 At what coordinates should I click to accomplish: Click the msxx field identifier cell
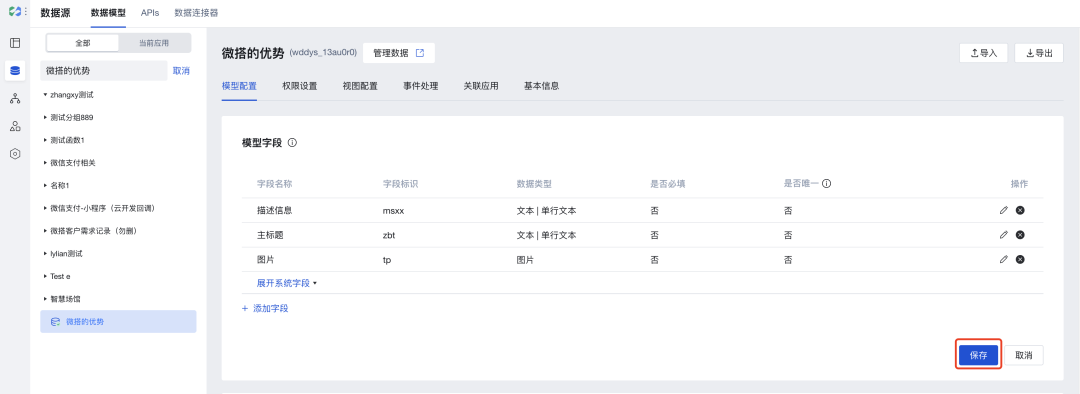click(x=393, y=210)
